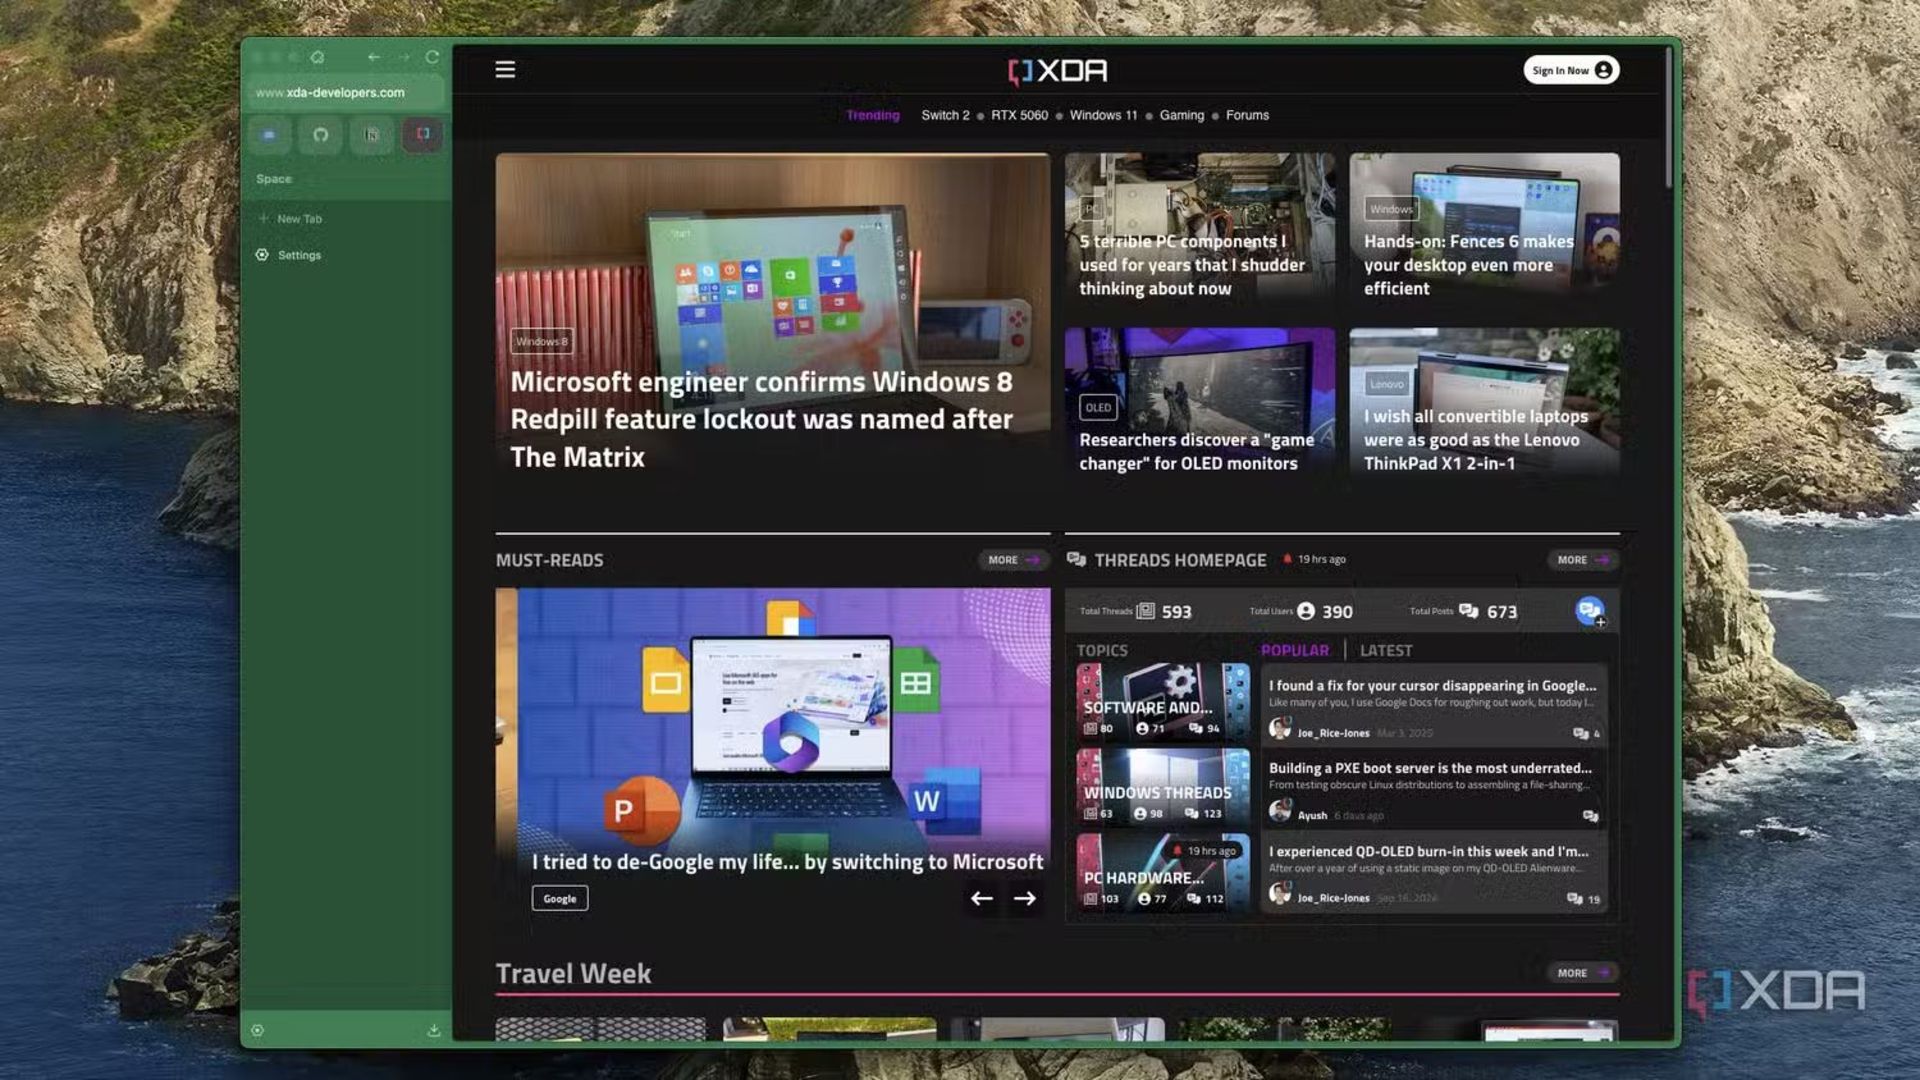Open the third pinned tab icon
The width and height of the screenshot is (1920, 1080).
point(371,134)
